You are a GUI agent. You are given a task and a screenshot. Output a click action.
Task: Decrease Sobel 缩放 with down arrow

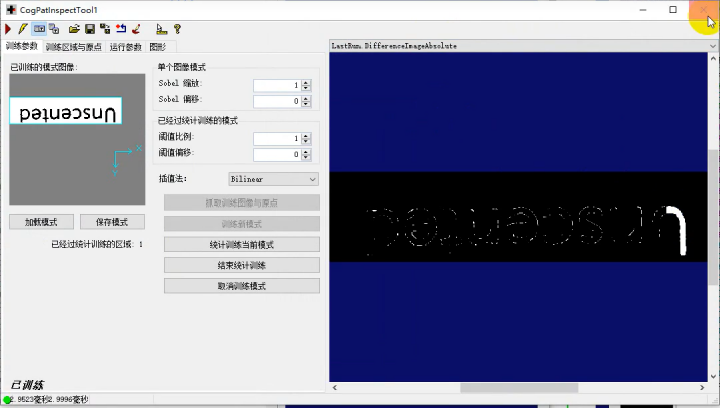tap(306, 88)
